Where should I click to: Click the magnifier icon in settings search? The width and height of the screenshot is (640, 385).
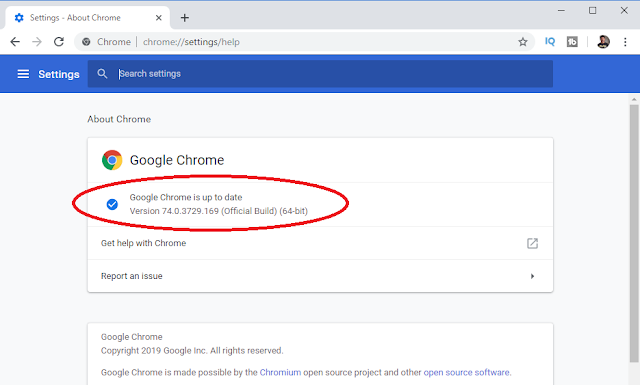[102, 73]
